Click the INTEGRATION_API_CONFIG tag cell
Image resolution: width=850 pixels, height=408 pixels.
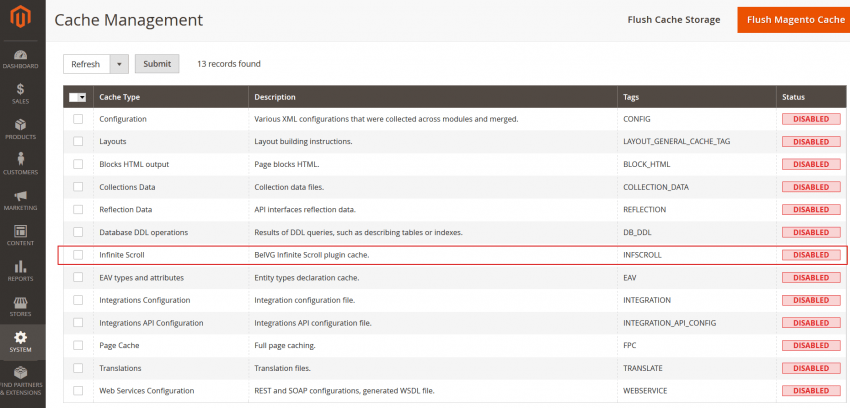(669, 322)
